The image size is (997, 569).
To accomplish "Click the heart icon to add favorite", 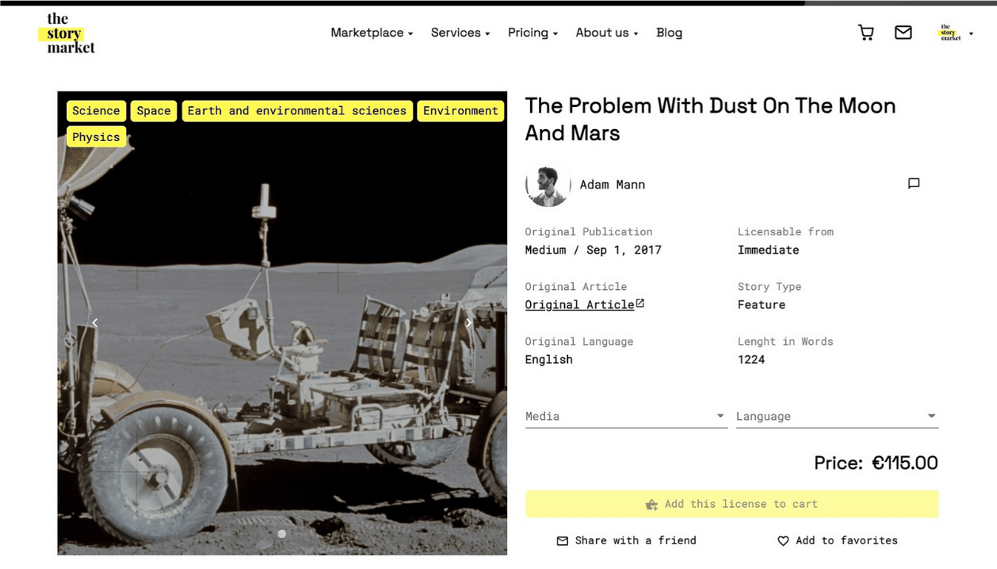I will click(x=783, y=541).
